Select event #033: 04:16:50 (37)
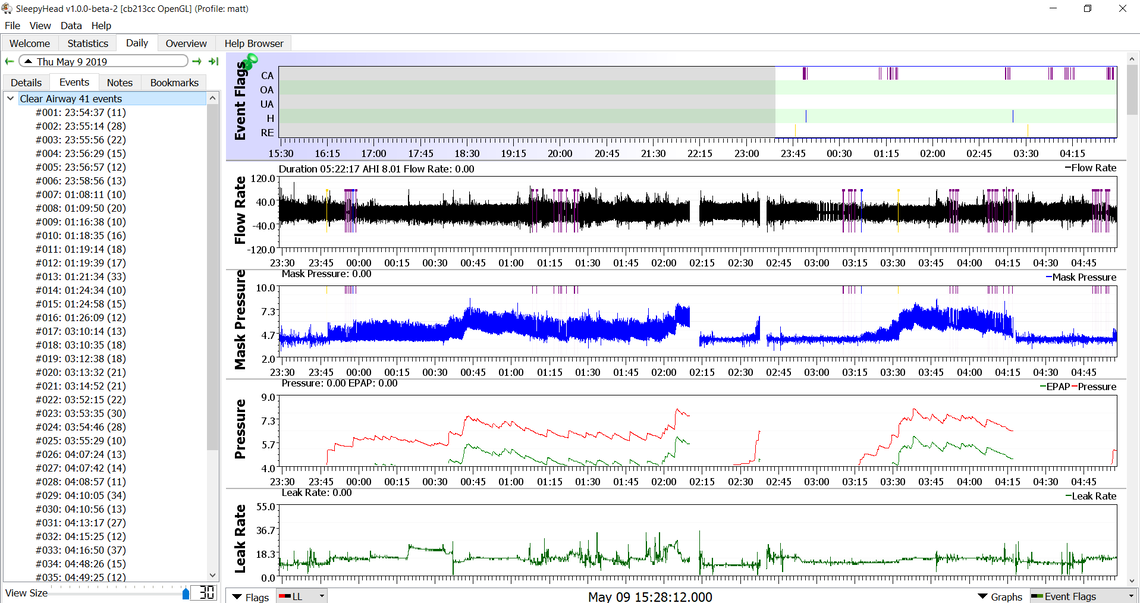 (81, 551)
